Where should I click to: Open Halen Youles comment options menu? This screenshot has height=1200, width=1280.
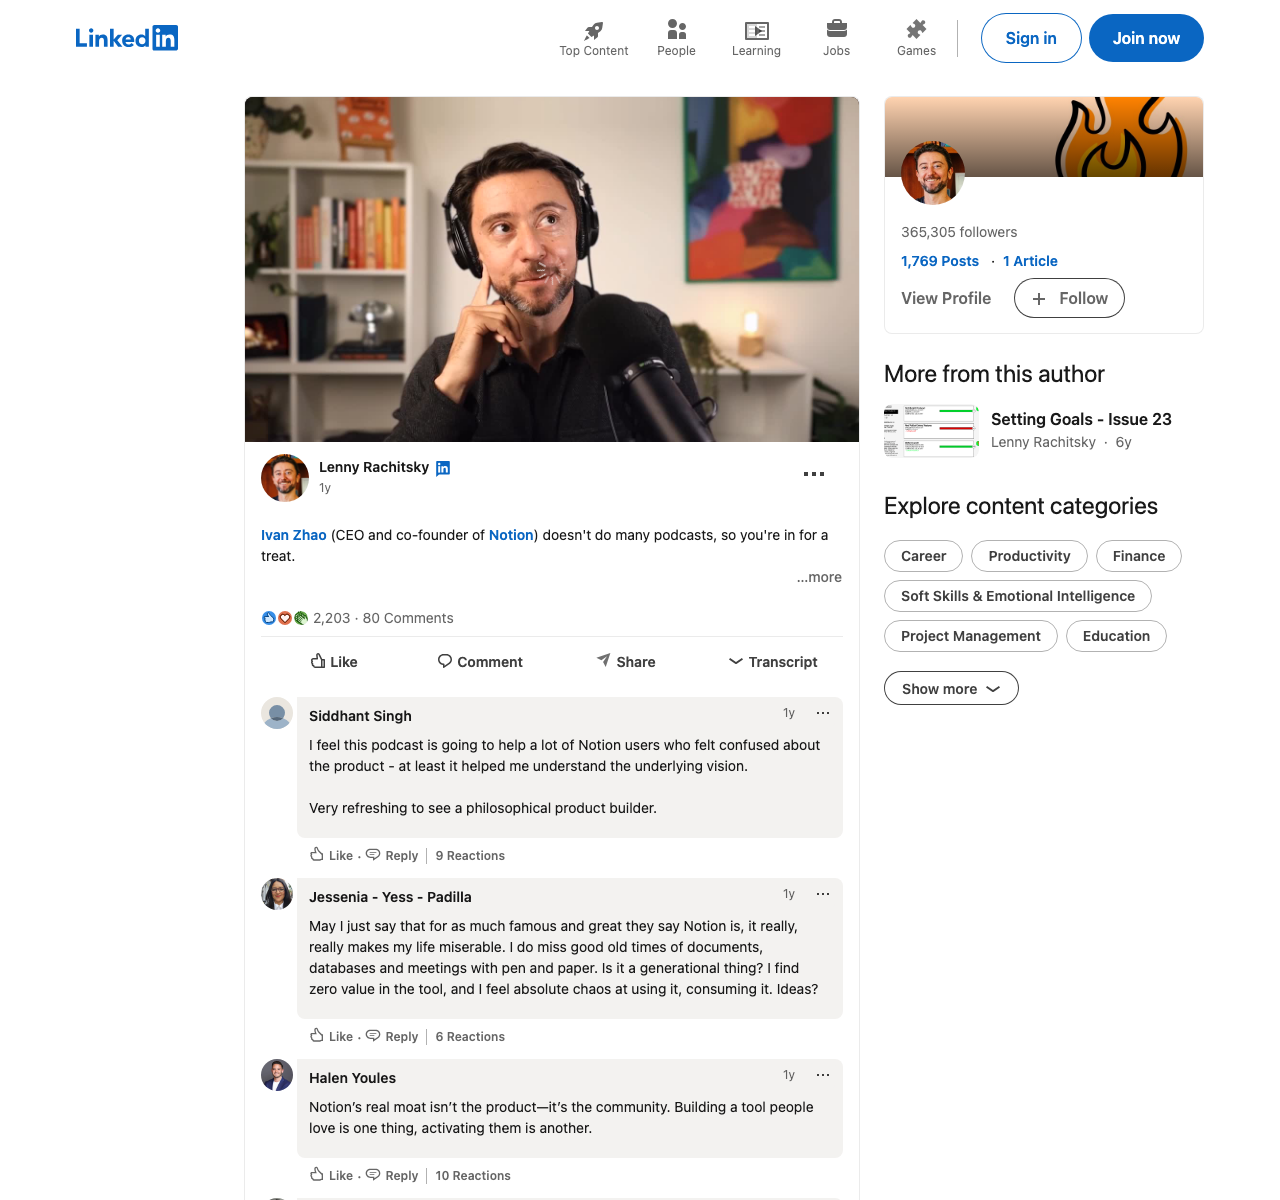(x=823, y=1075)
